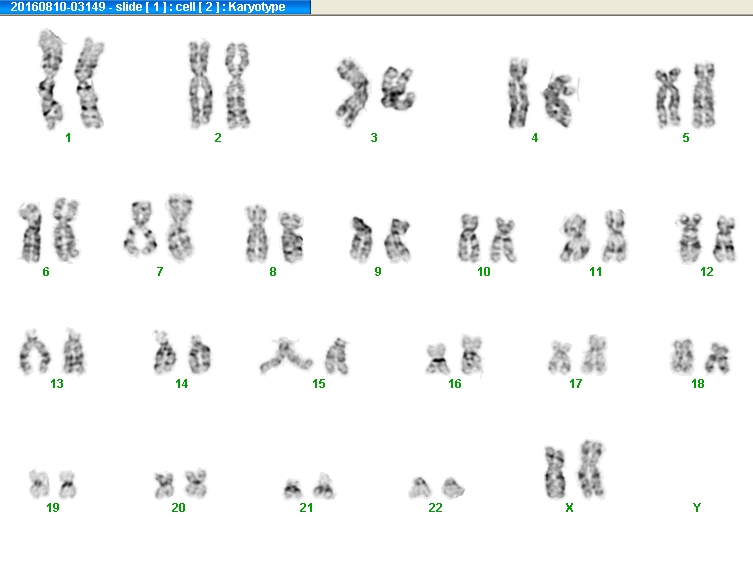The width and height of the screenshot is (753, 575).
Task: Select the chromosome 1 label
Action: tap(68, 138)
